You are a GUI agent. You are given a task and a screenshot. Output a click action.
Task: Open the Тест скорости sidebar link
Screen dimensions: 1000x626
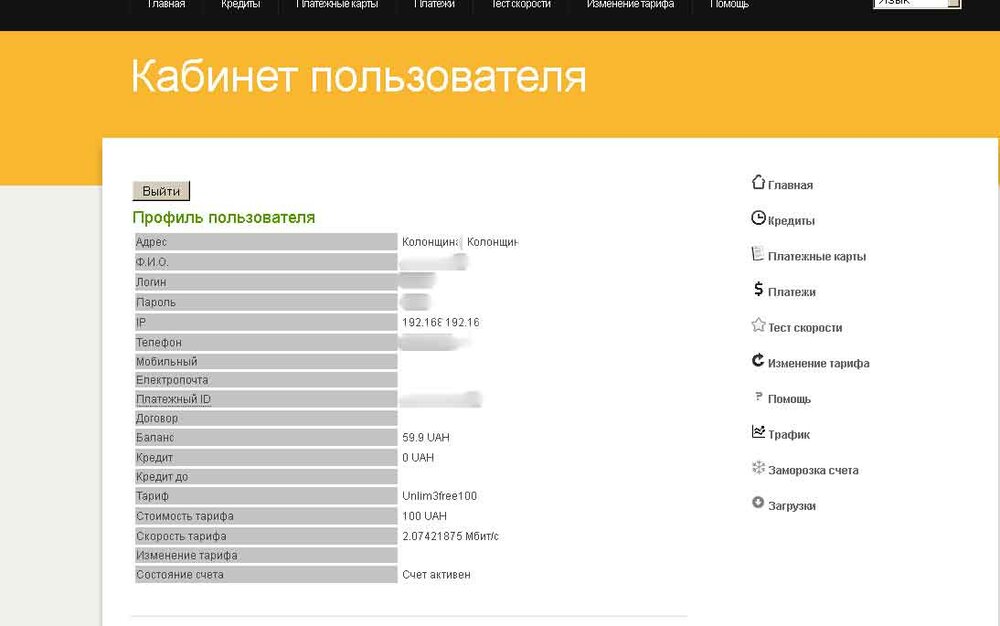[x=805, y=328]
